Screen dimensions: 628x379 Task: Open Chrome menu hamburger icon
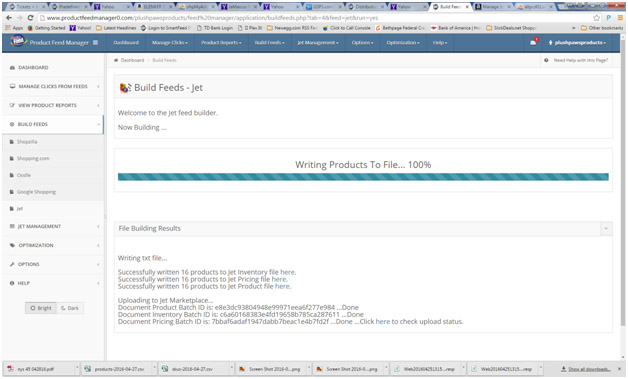point(620,18)
